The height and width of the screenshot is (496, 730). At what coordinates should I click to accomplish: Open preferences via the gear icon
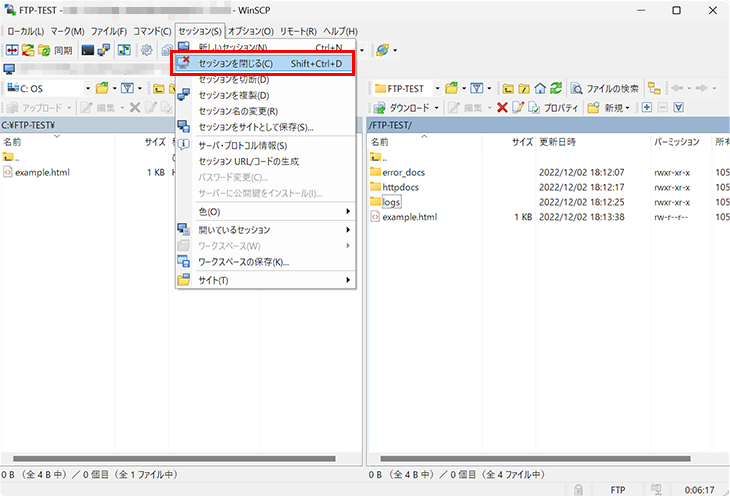[146, 50]
